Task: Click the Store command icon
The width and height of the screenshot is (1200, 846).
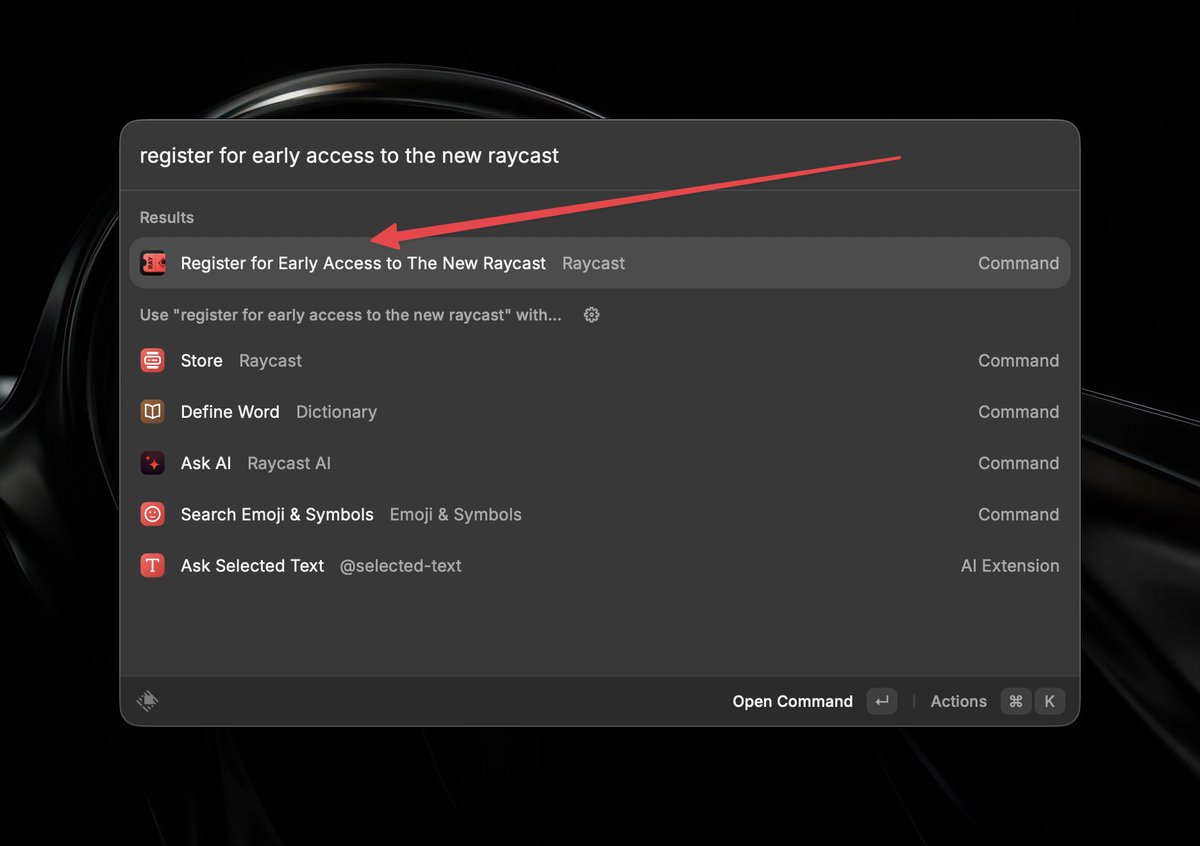Action: click(152, 361)
